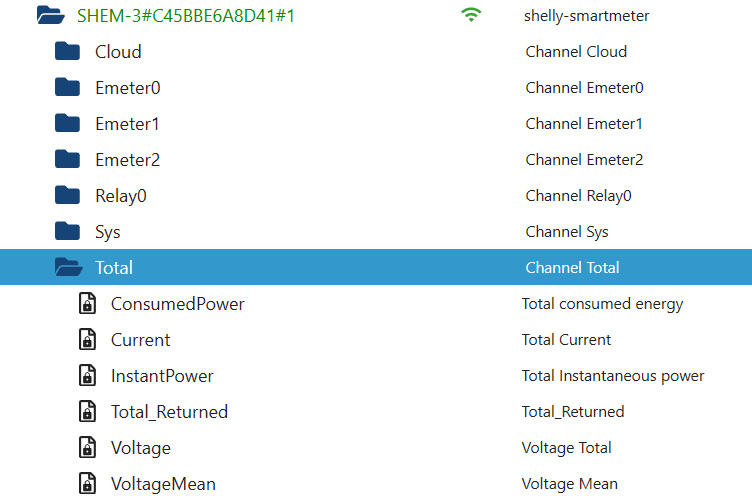Image resolution: width=752 pixels, height=499 pixels.
Task: Expand the Sys folder icon
Action: pyautogui.click(x=67, y=231)
